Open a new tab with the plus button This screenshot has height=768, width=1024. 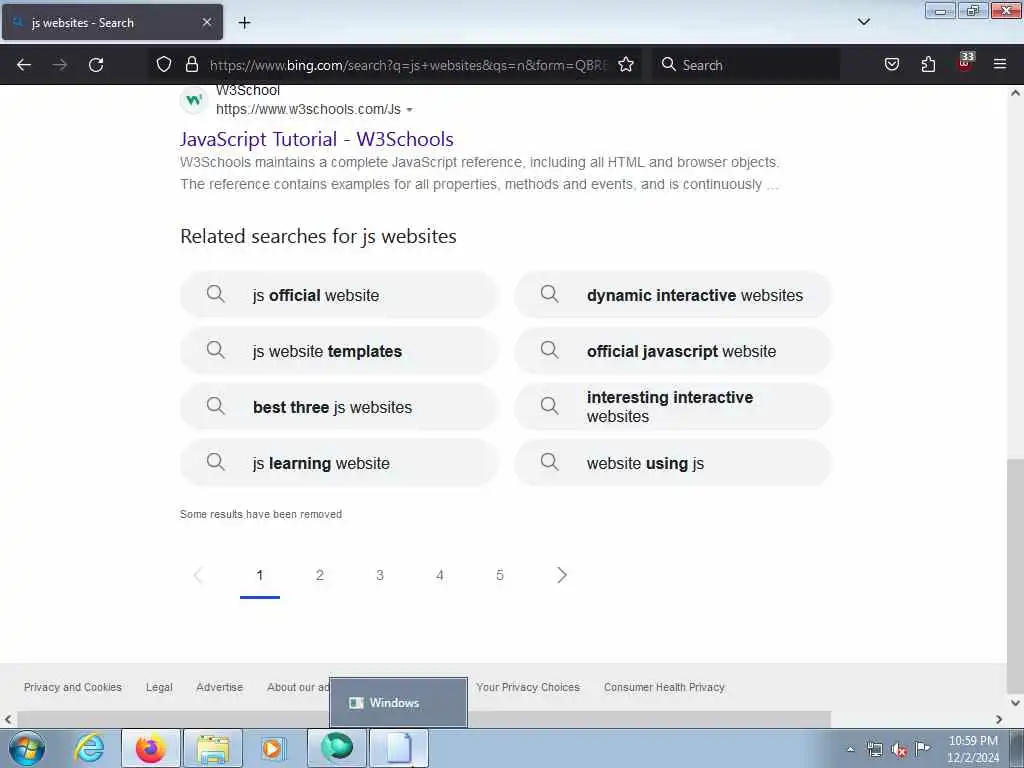(244, 23)
